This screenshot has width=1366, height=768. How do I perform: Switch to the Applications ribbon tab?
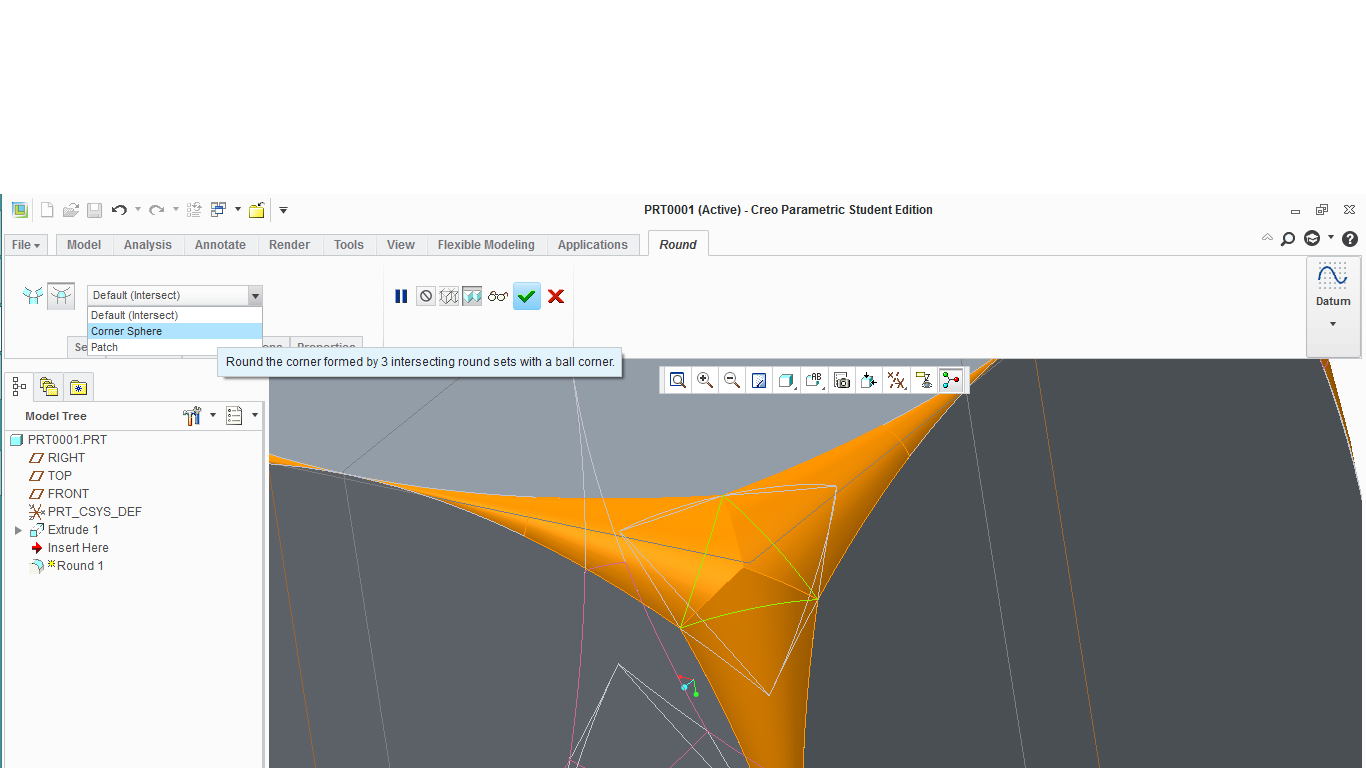pyautogui.click(x=593, y=245)
